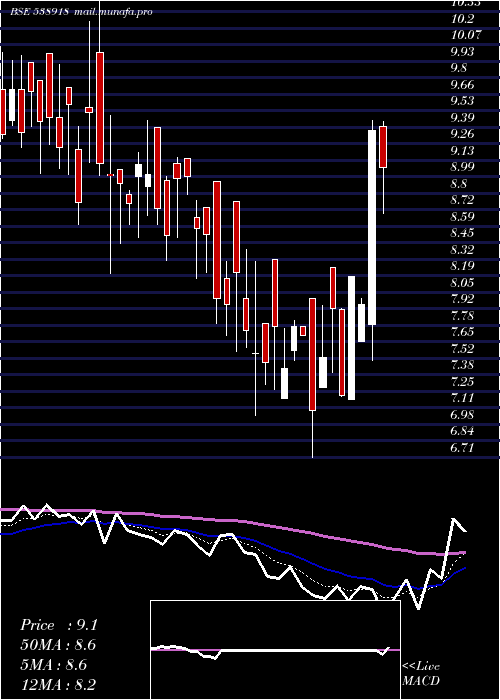This screenshot has height=700, width=500.
Task: Click the 9.39 price axis label
Action: tap(462, 117)
